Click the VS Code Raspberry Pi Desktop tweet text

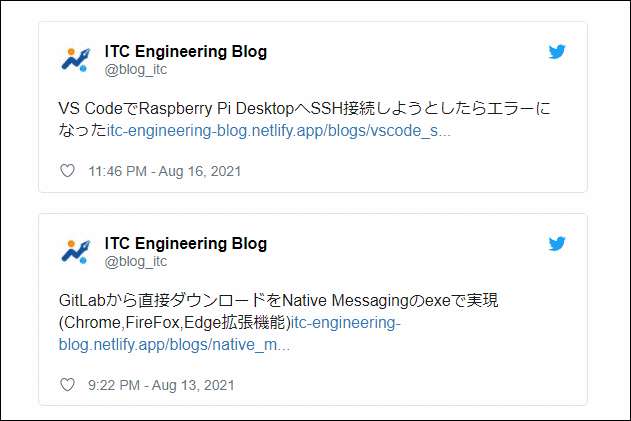click(304, 109)
